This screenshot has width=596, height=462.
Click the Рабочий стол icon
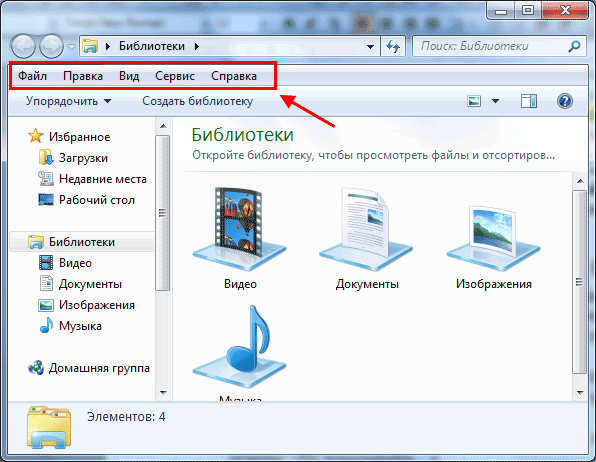click(46, 200)
